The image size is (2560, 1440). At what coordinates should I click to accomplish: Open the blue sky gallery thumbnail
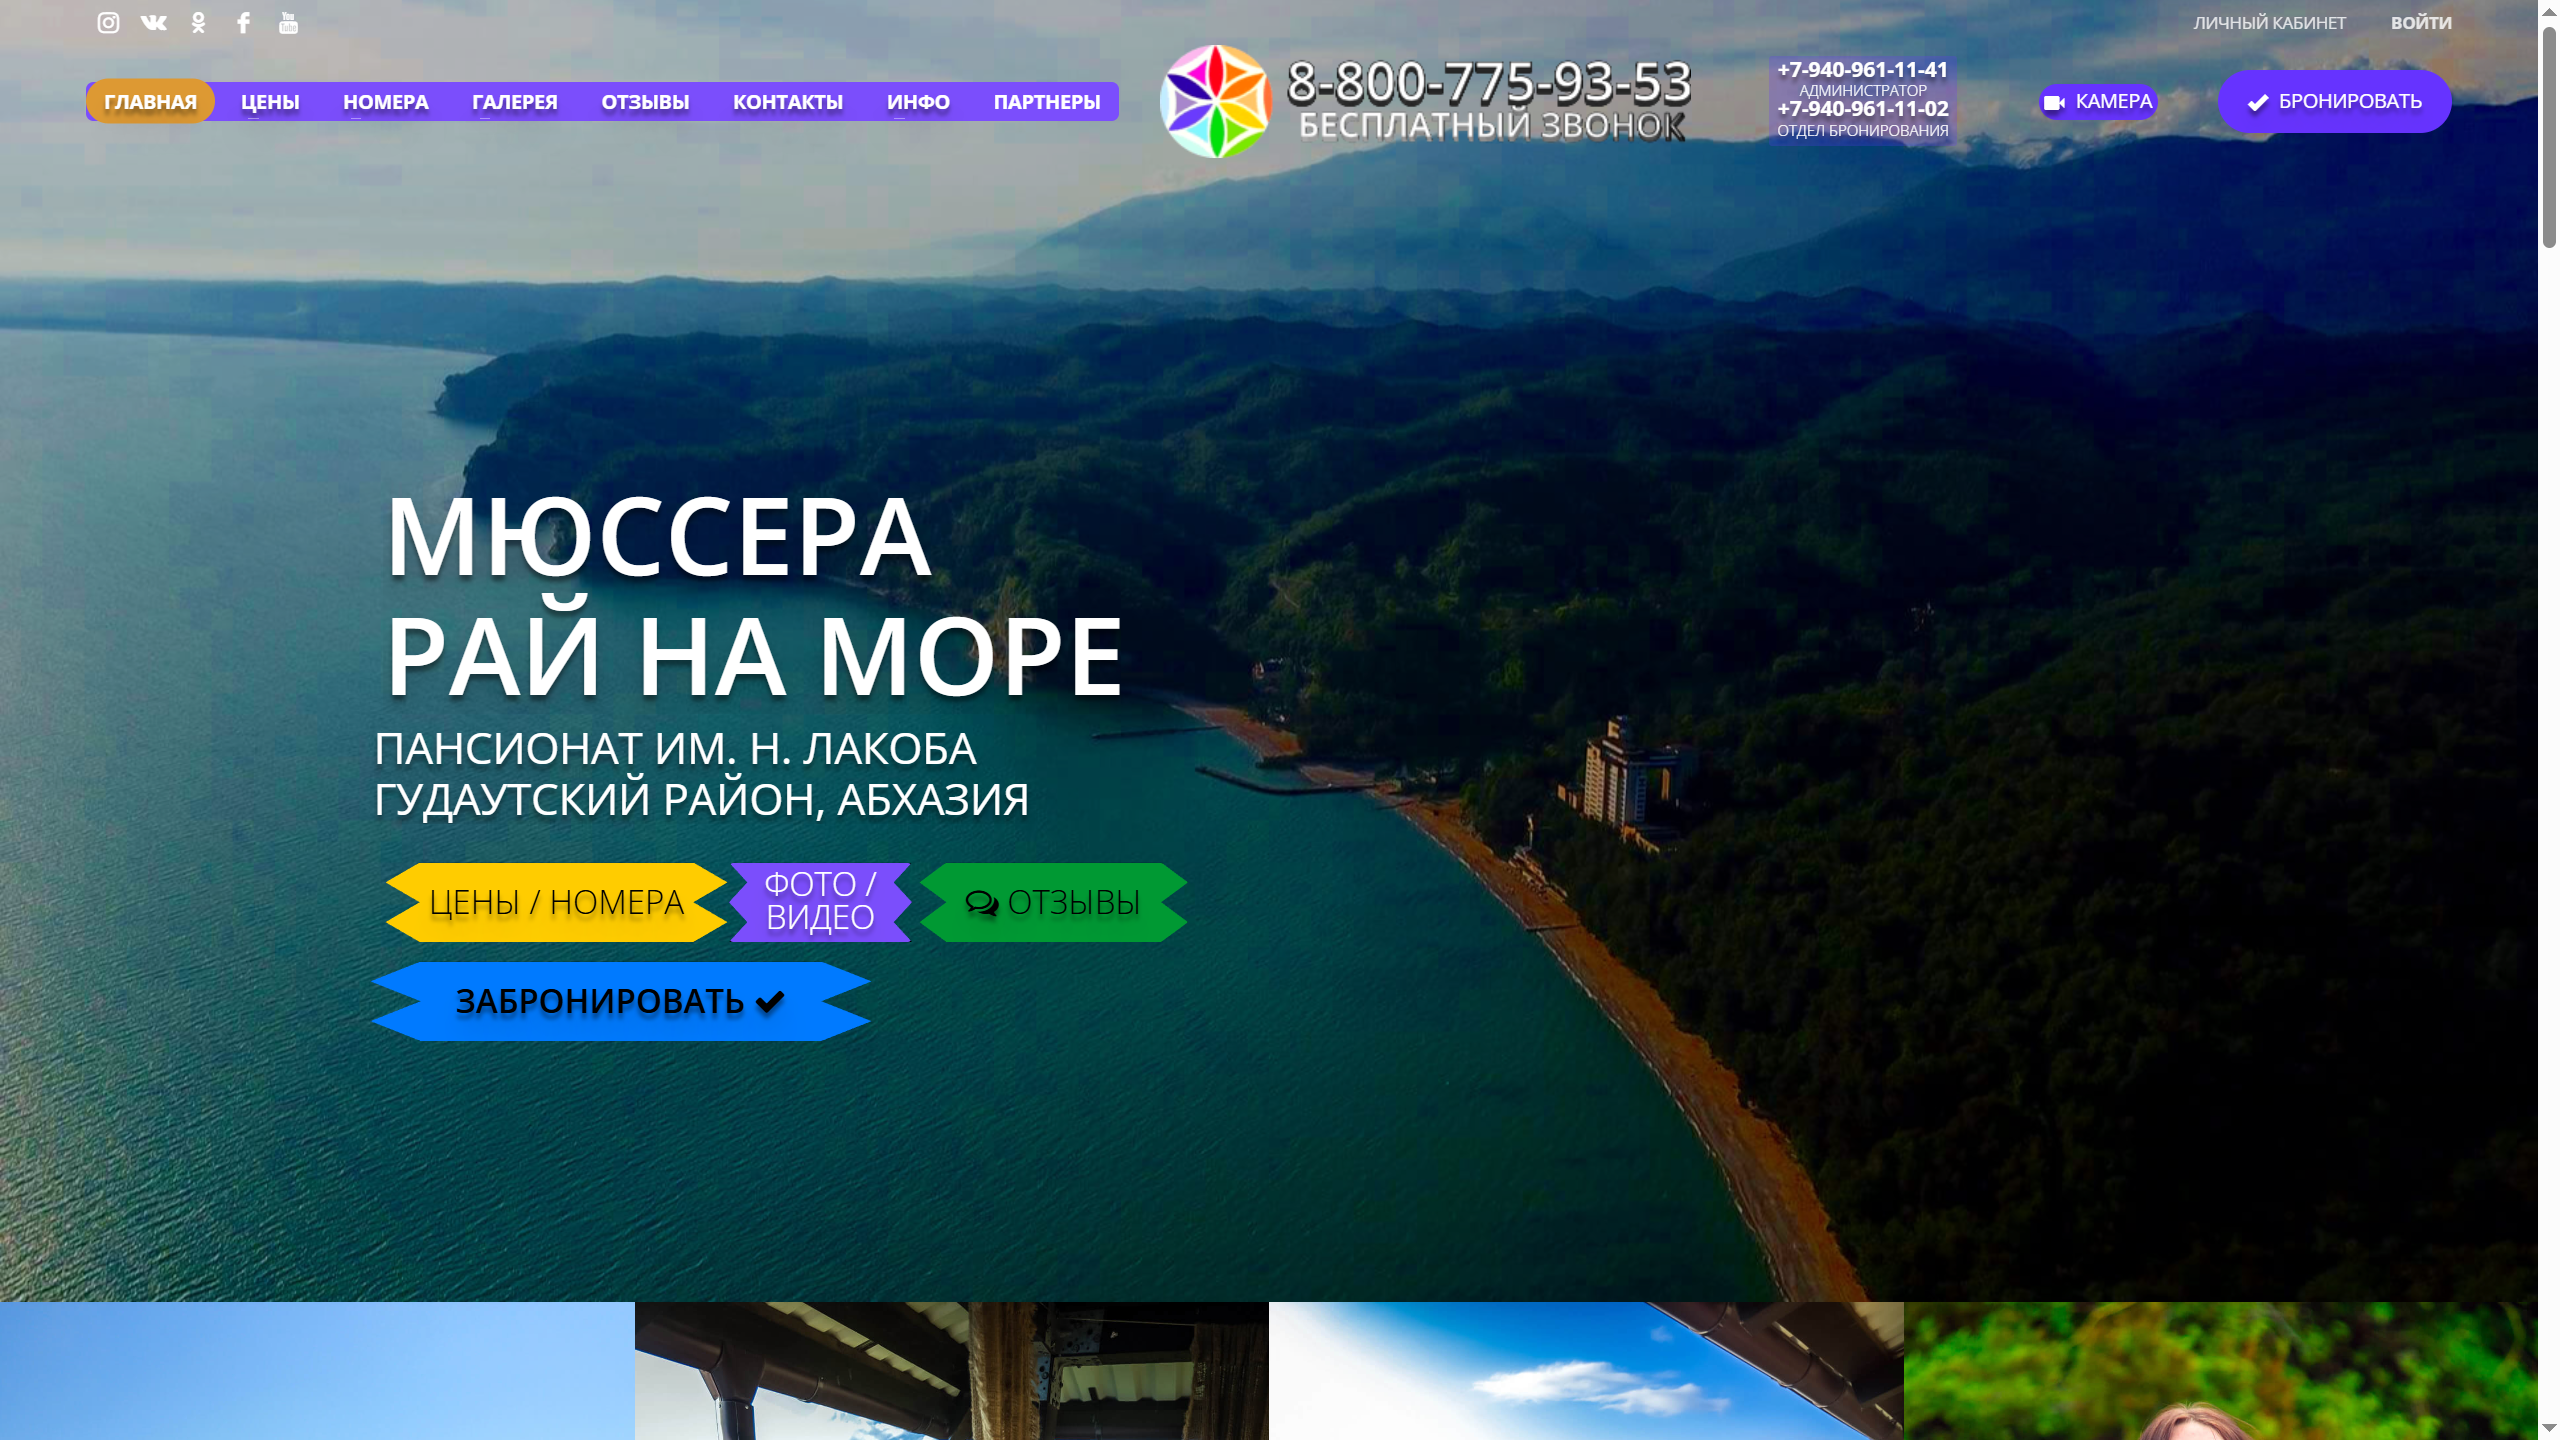click(317, 1371)
